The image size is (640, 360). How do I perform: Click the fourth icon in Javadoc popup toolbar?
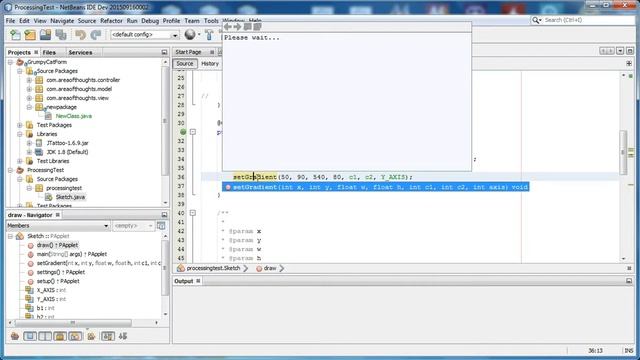pyautogui.click(x=257, y=27)
